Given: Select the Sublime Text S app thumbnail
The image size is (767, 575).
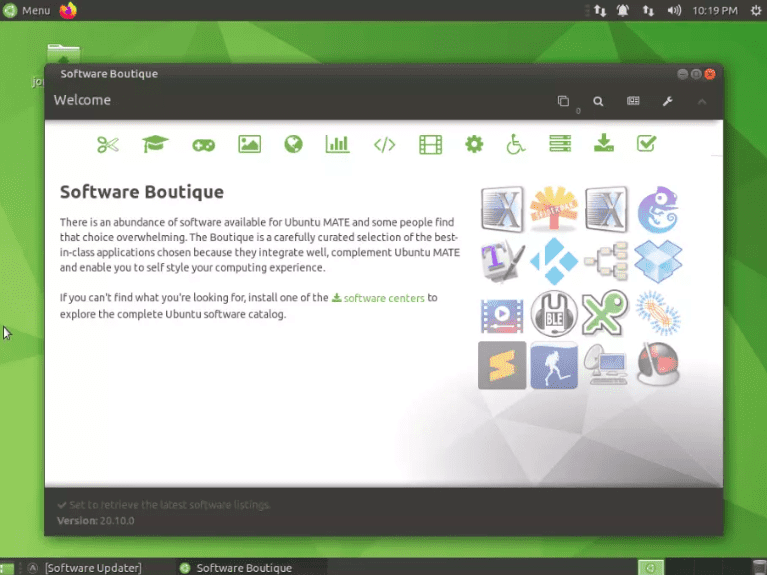Looking at the screenshot, I should (502, 366).
